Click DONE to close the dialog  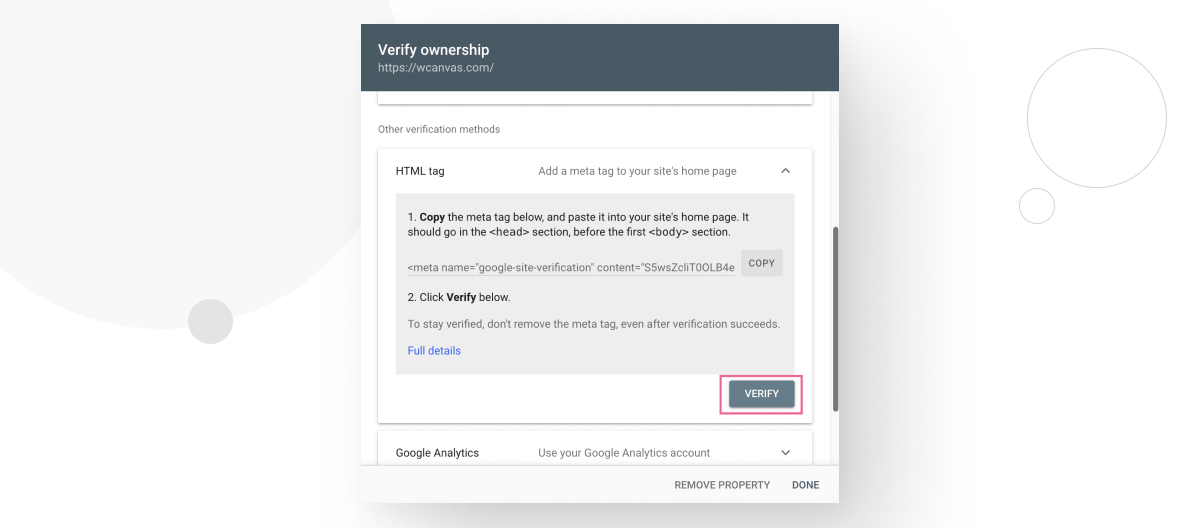tap(805, 485)
